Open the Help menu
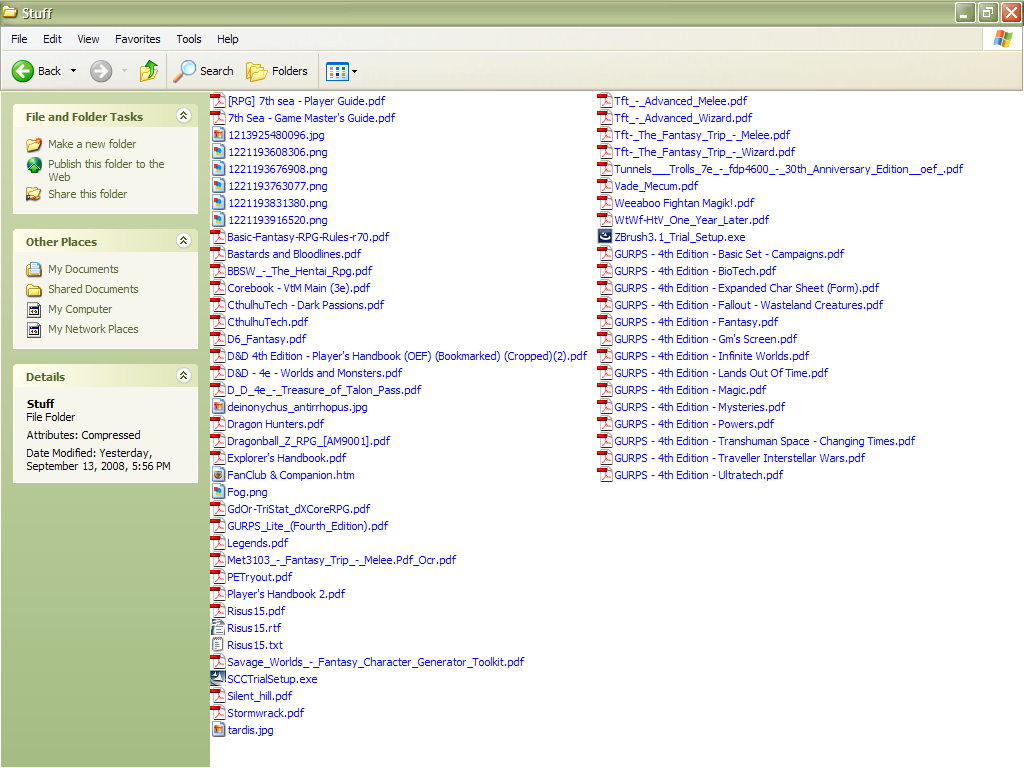Image resolution: width=1024 pixels, height=768 pixels. 227,39
